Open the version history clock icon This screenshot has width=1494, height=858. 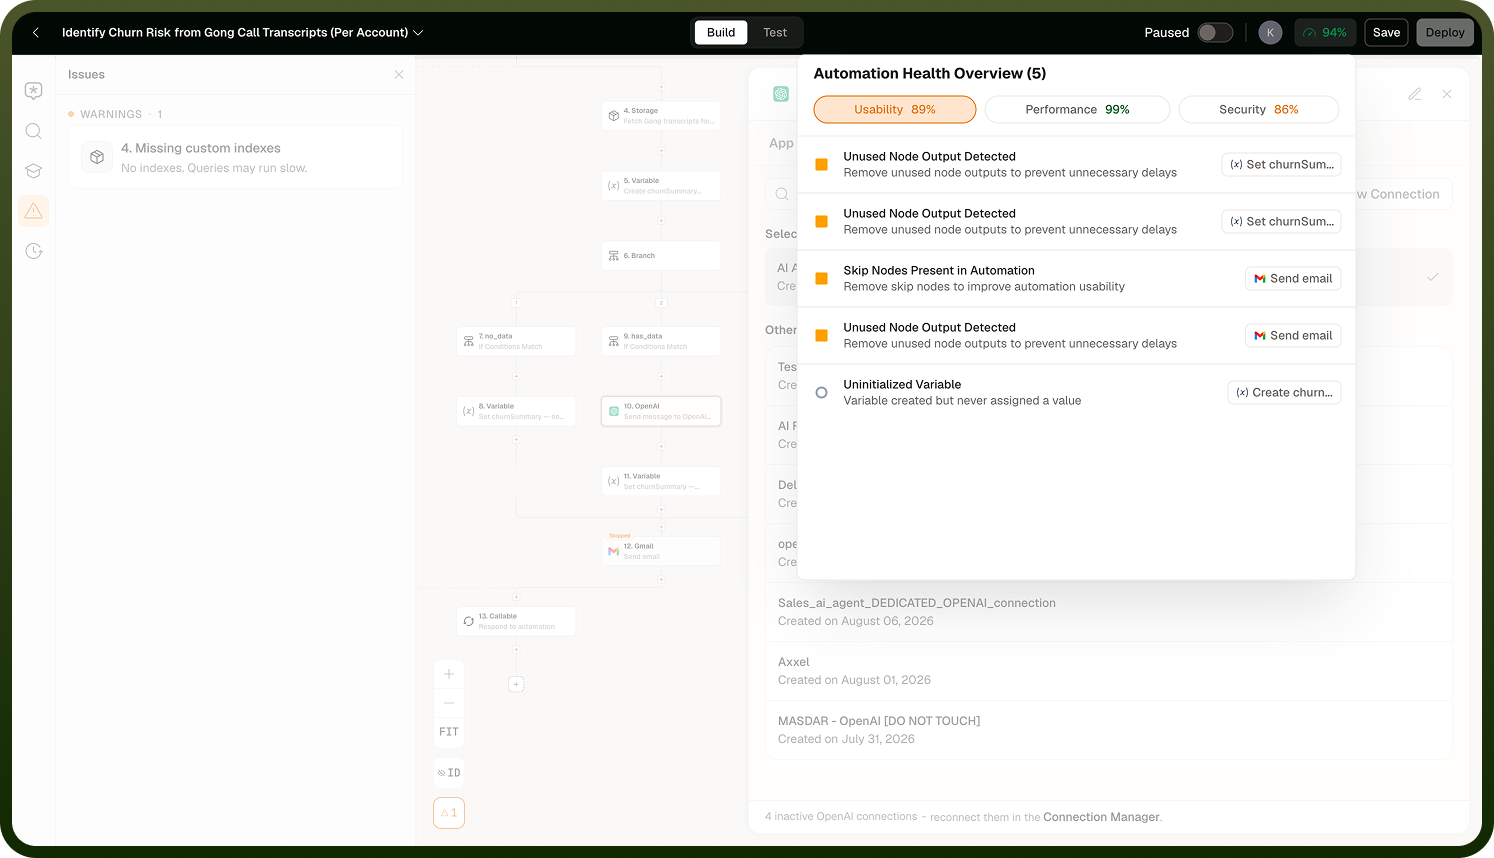pos(34,251)
